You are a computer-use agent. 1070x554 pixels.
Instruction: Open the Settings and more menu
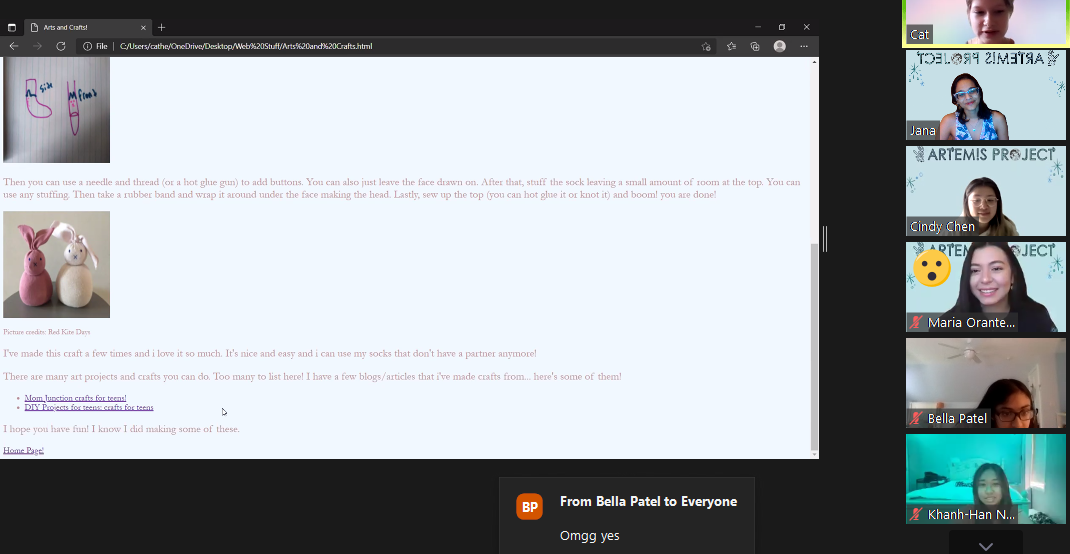pos(804,46)
